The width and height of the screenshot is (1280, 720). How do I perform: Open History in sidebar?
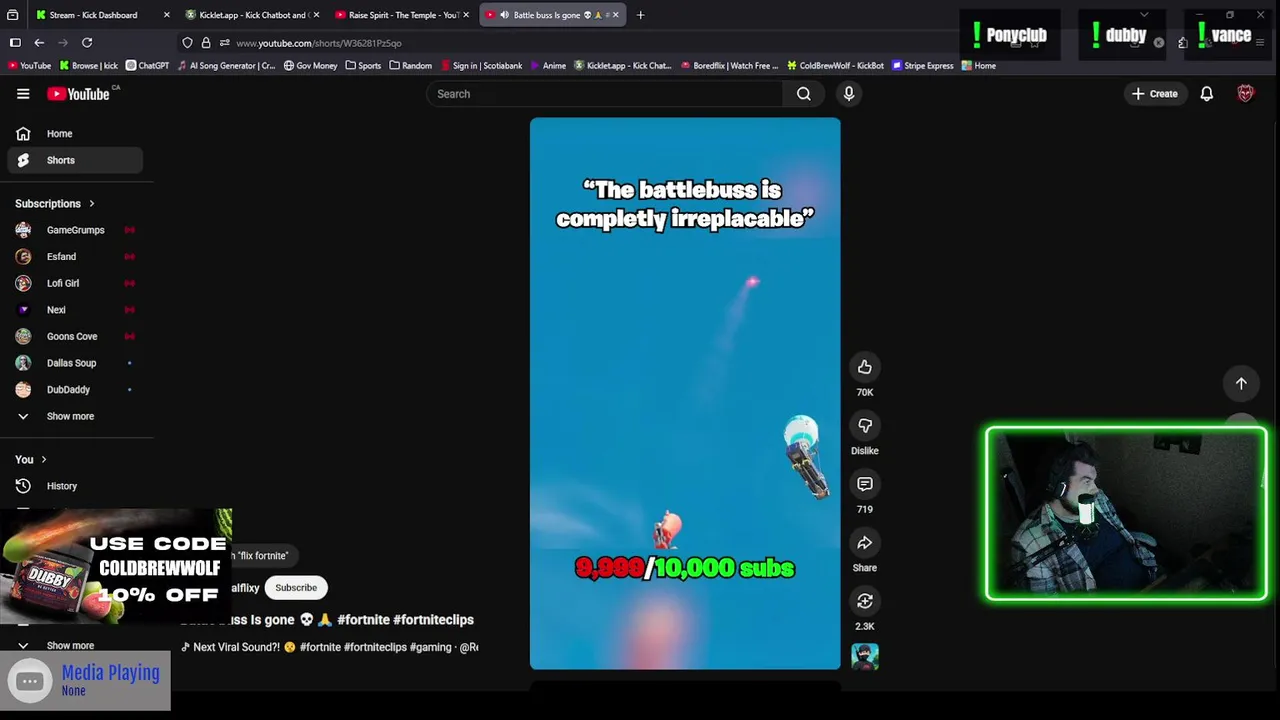pos(75,486)
